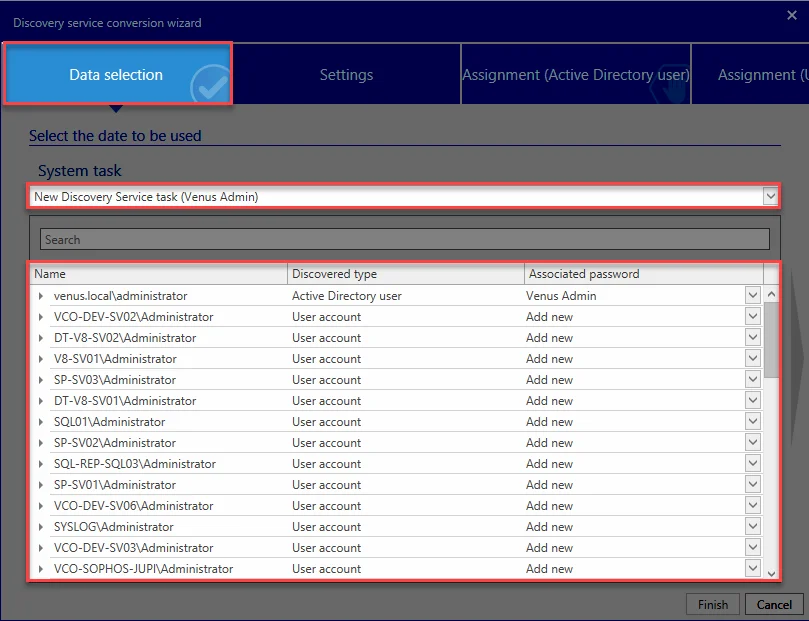Expand the DT-V8-SV02\Administrator row
This screenshot has width=809, height=621.
[40, 338]
